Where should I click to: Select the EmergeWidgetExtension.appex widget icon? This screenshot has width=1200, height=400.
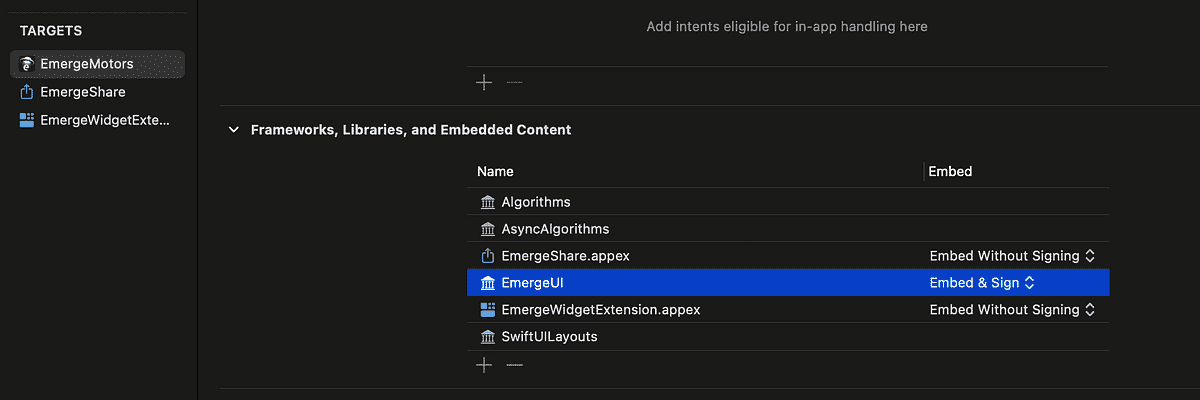pos(488,310)
